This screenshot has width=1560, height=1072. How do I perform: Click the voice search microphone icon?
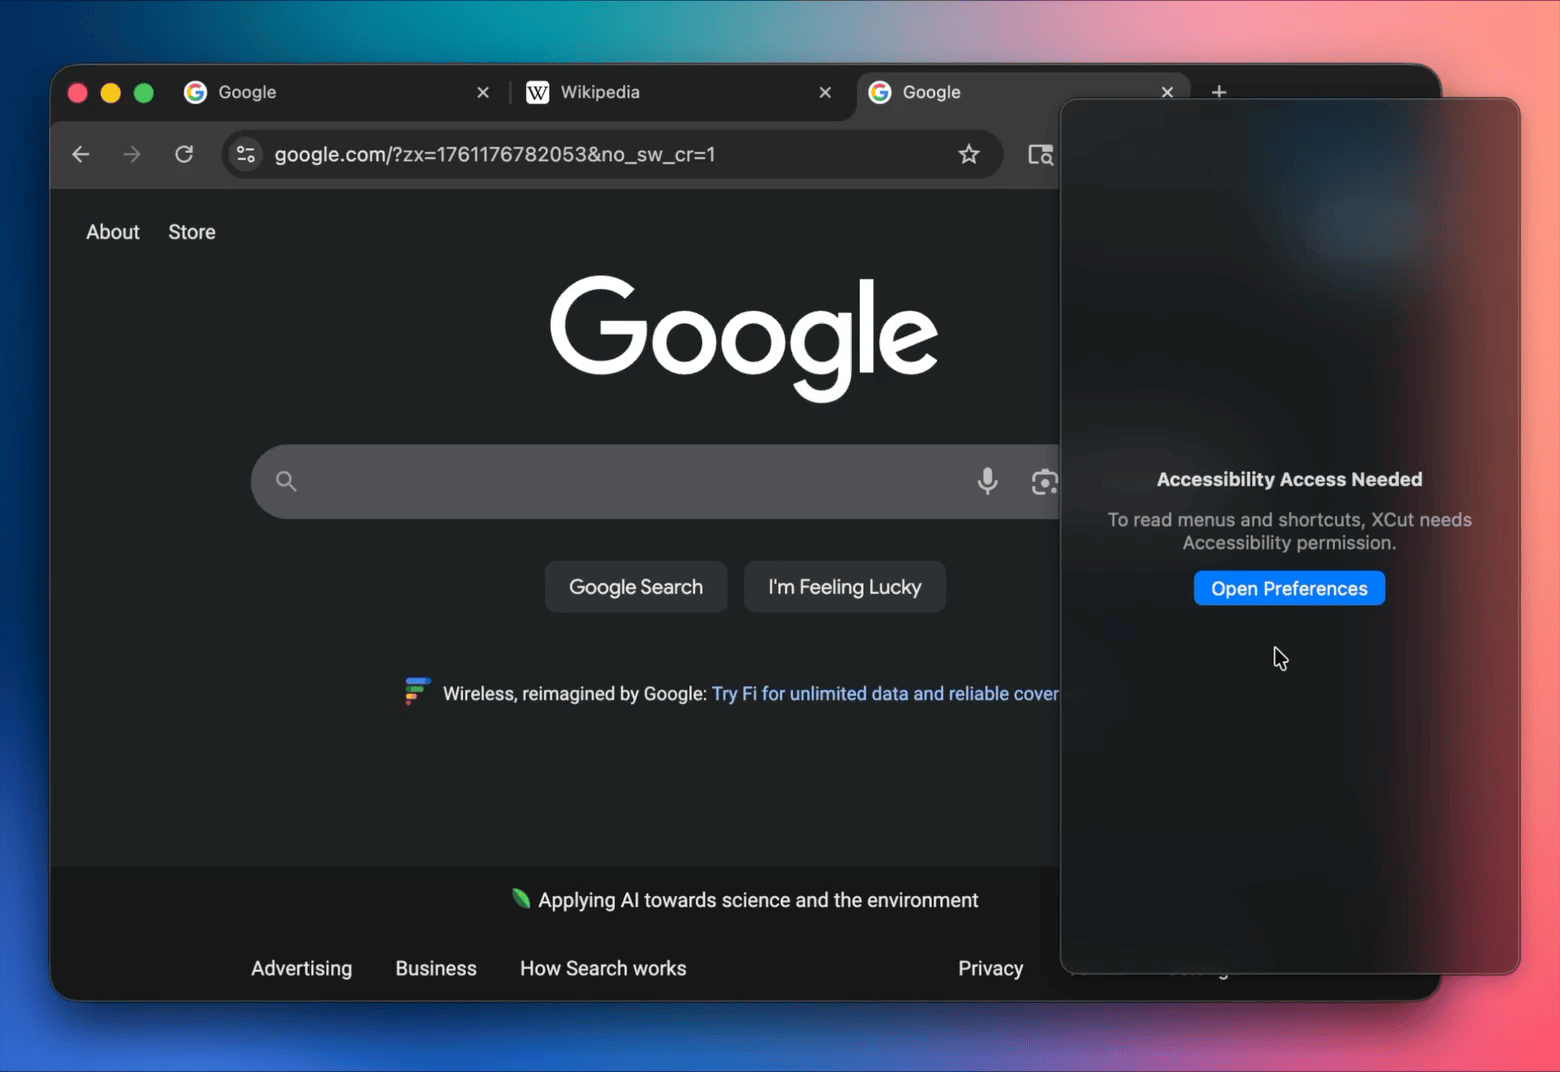tap(987, 481)
